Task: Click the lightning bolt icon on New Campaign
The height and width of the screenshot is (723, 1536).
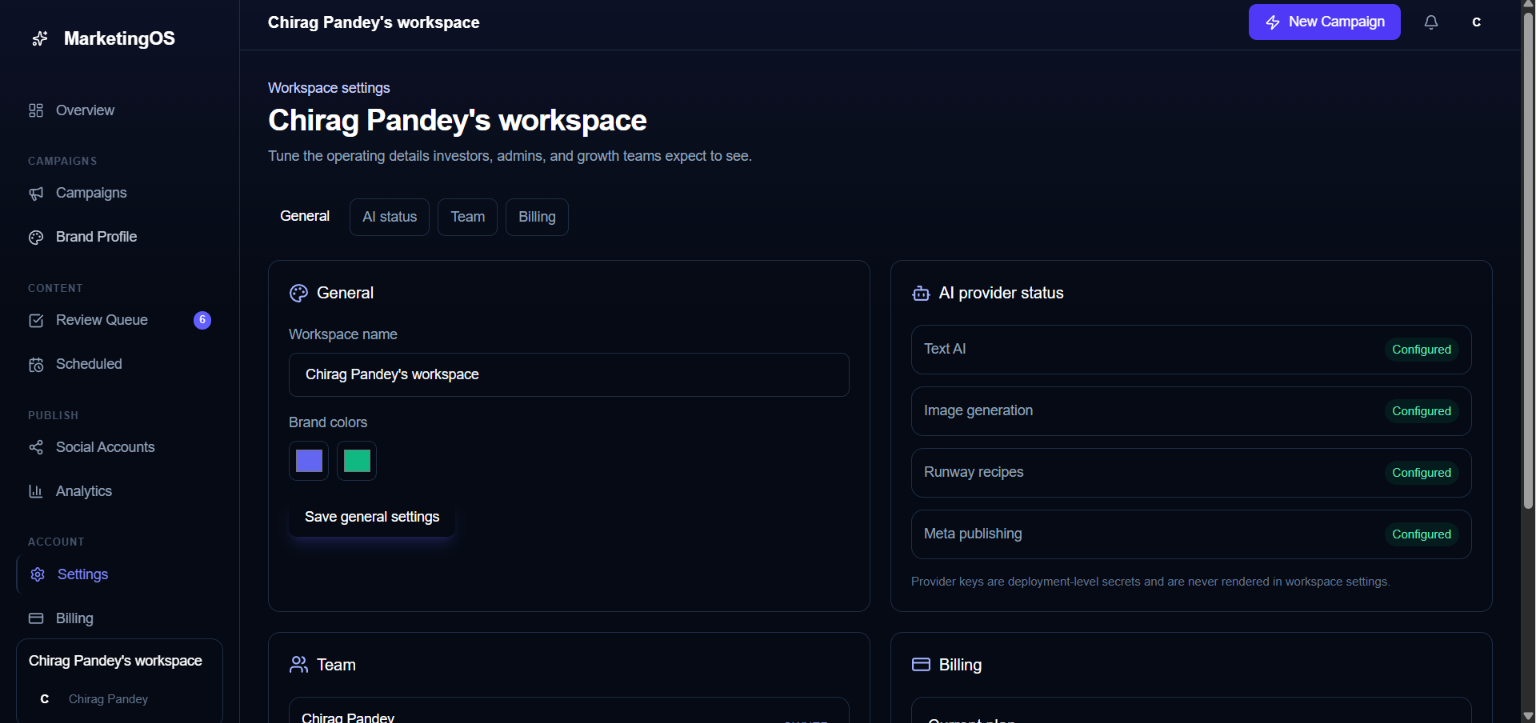Action: click(1273, 22)
